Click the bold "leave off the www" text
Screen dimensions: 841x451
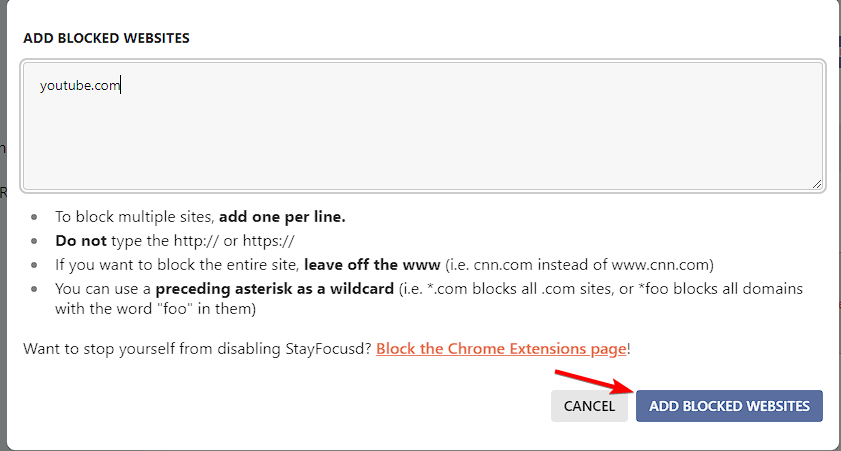coord(372,265)
